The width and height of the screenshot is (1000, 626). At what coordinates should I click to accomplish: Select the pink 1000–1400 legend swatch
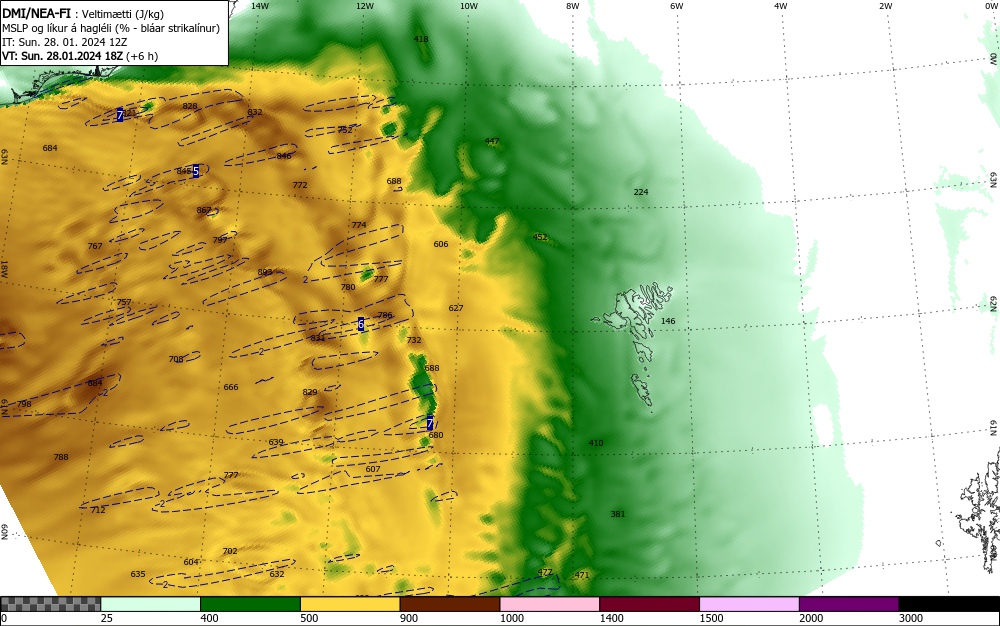[550, 604]
